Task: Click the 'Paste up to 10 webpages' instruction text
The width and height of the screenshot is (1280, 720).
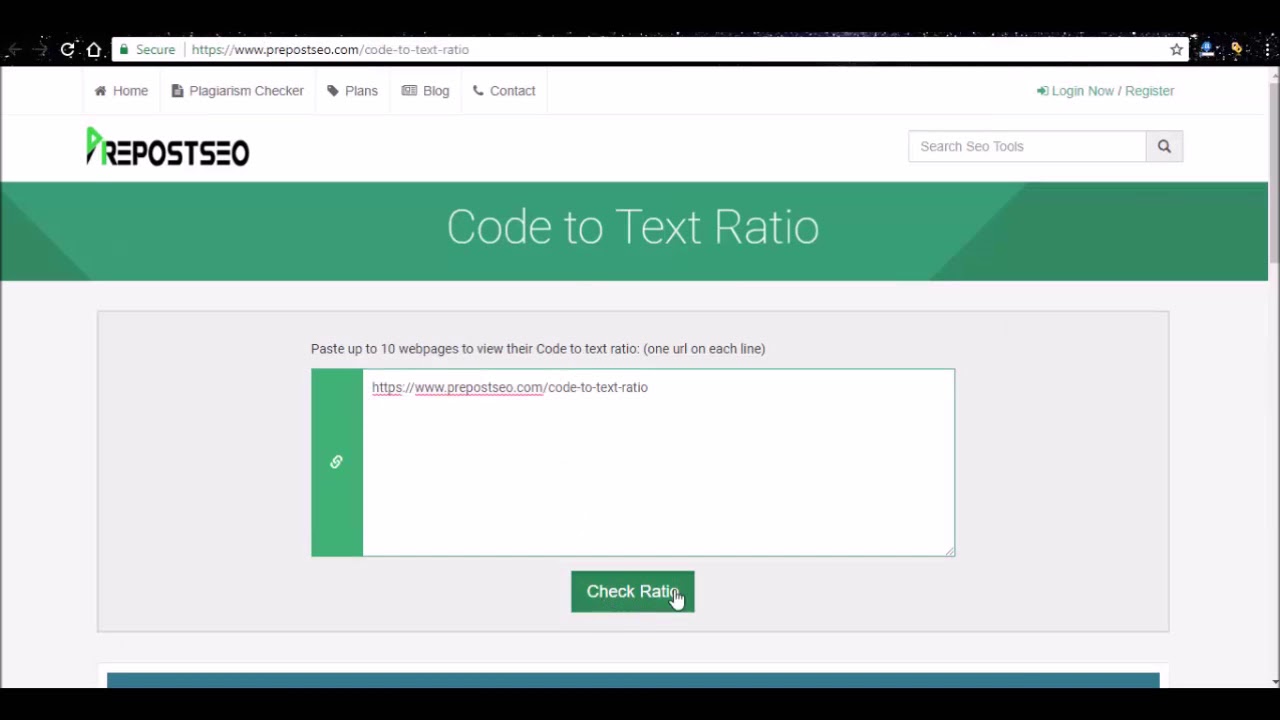Action: click(x=538, y=349)
